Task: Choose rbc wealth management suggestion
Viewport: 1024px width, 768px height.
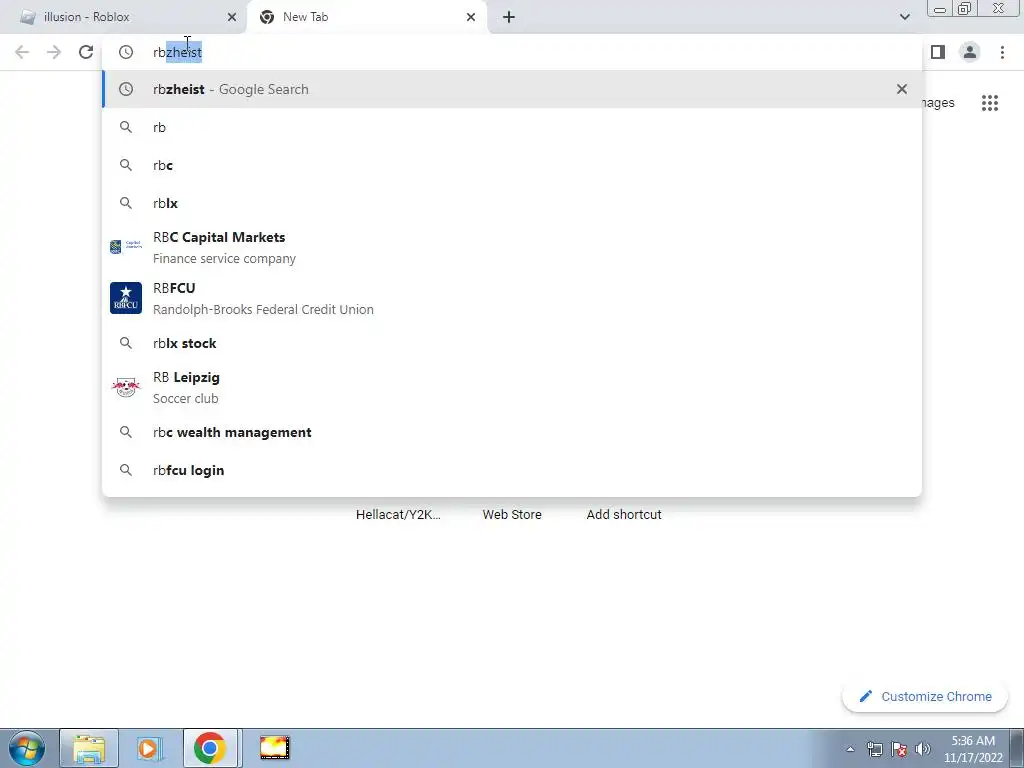Action: point(512,432)
